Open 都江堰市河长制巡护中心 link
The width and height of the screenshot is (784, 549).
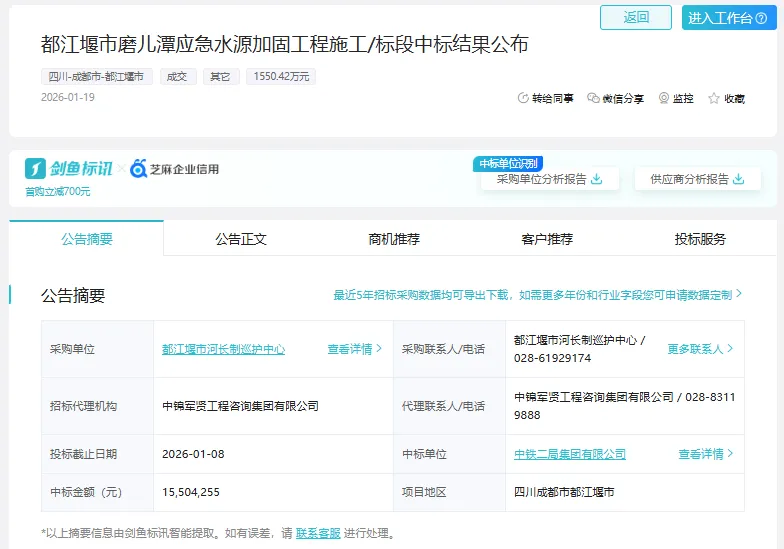click(x=223, y=349)
